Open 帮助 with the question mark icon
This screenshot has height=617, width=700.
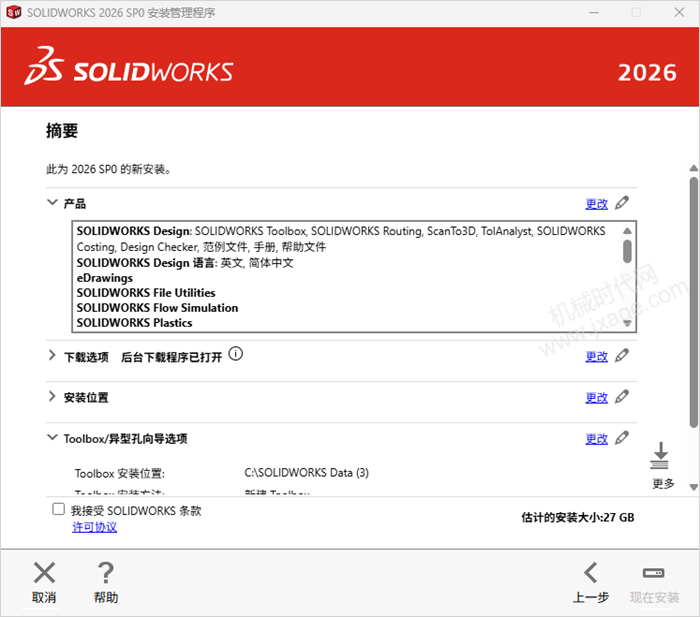pos(106,572)
